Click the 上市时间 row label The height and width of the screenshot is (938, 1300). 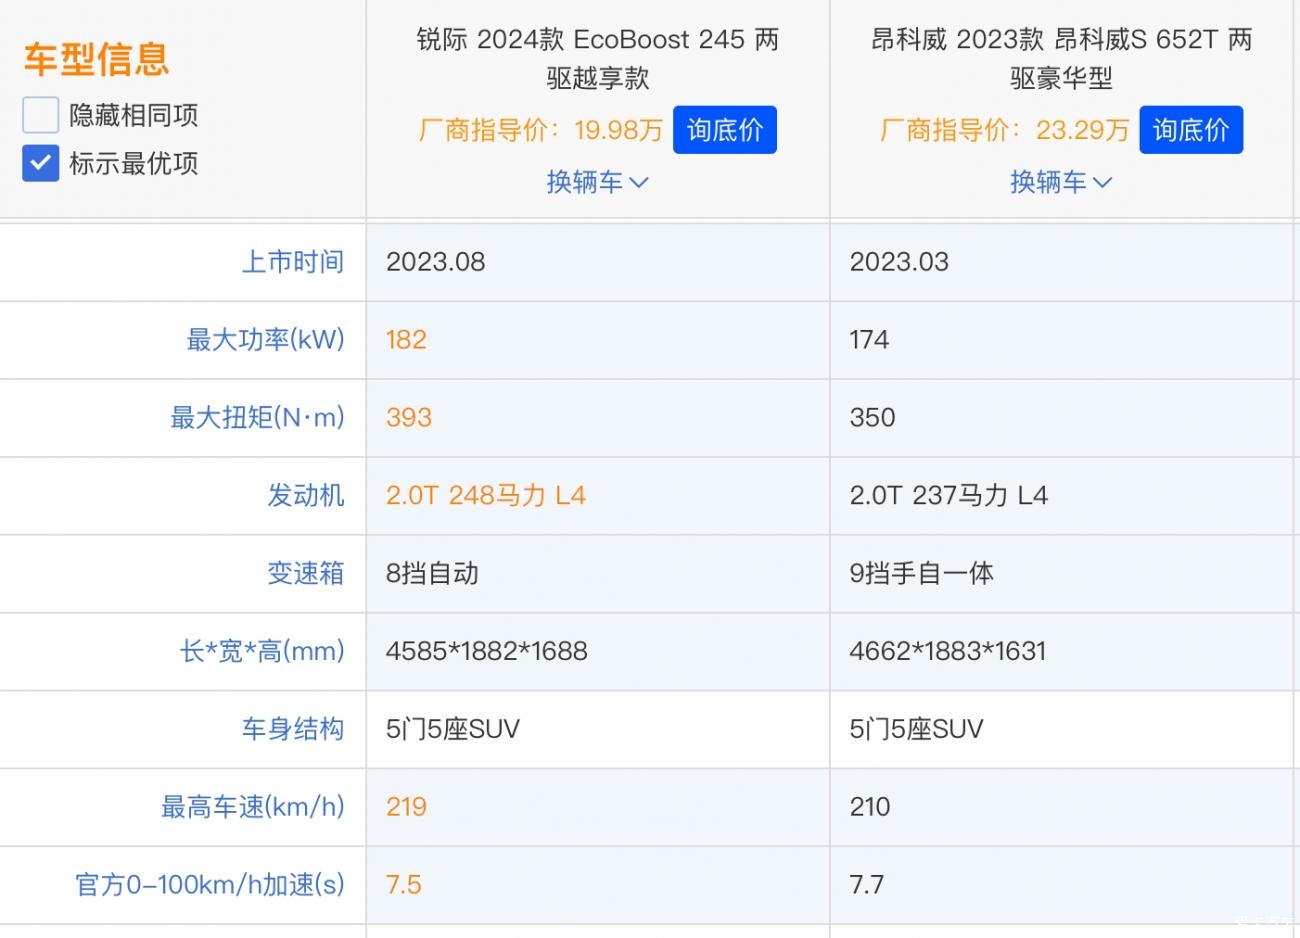click(293, 262)
